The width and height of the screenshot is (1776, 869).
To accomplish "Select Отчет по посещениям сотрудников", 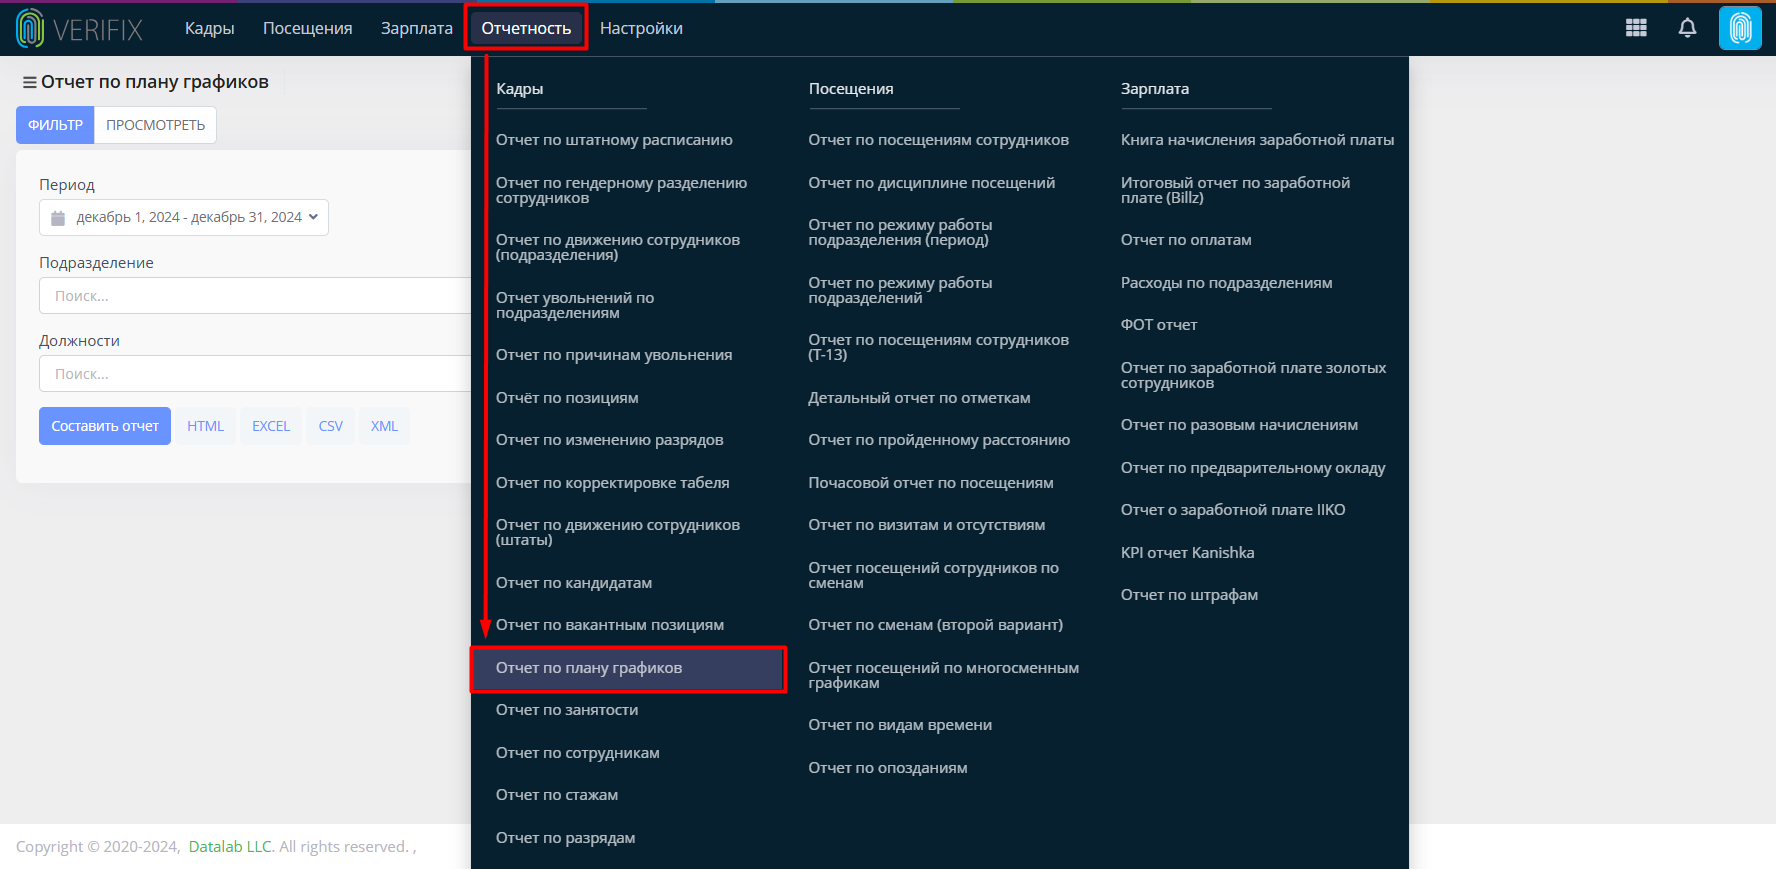I will coord(938,140).
